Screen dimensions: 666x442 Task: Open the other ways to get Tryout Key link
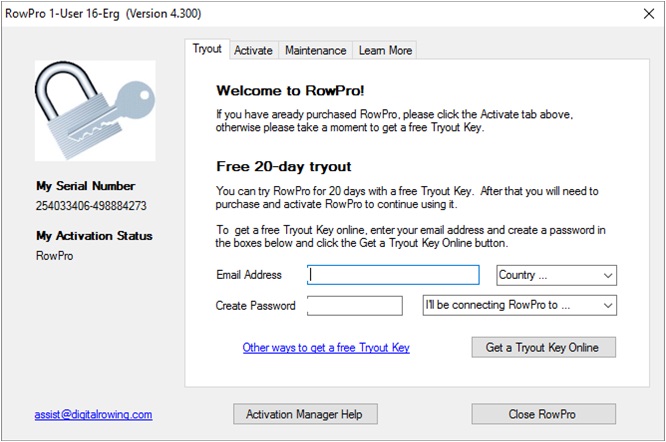tap(326, 348)
